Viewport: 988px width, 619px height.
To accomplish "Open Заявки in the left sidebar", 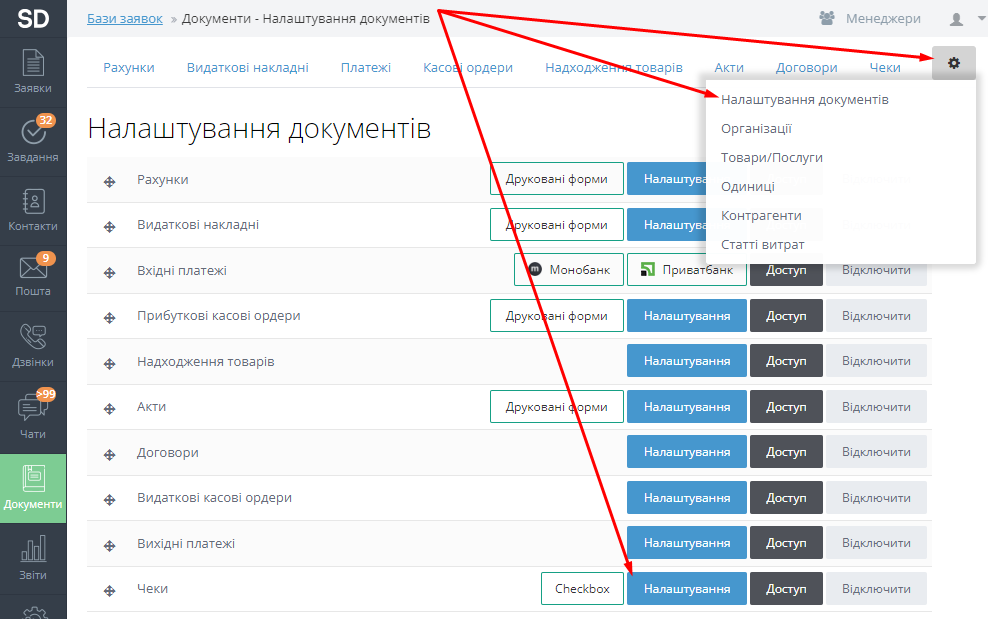I will 33,71.
